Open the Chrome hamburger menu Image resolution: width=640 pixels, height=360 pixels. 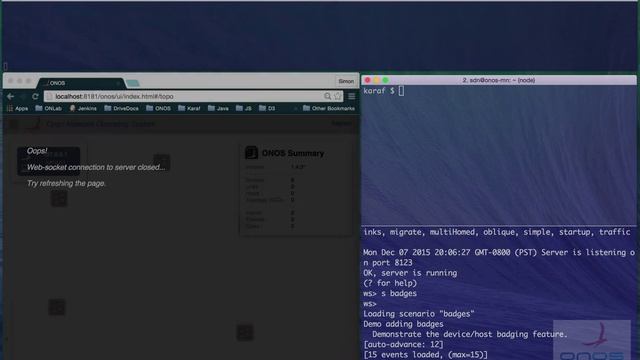351,96
